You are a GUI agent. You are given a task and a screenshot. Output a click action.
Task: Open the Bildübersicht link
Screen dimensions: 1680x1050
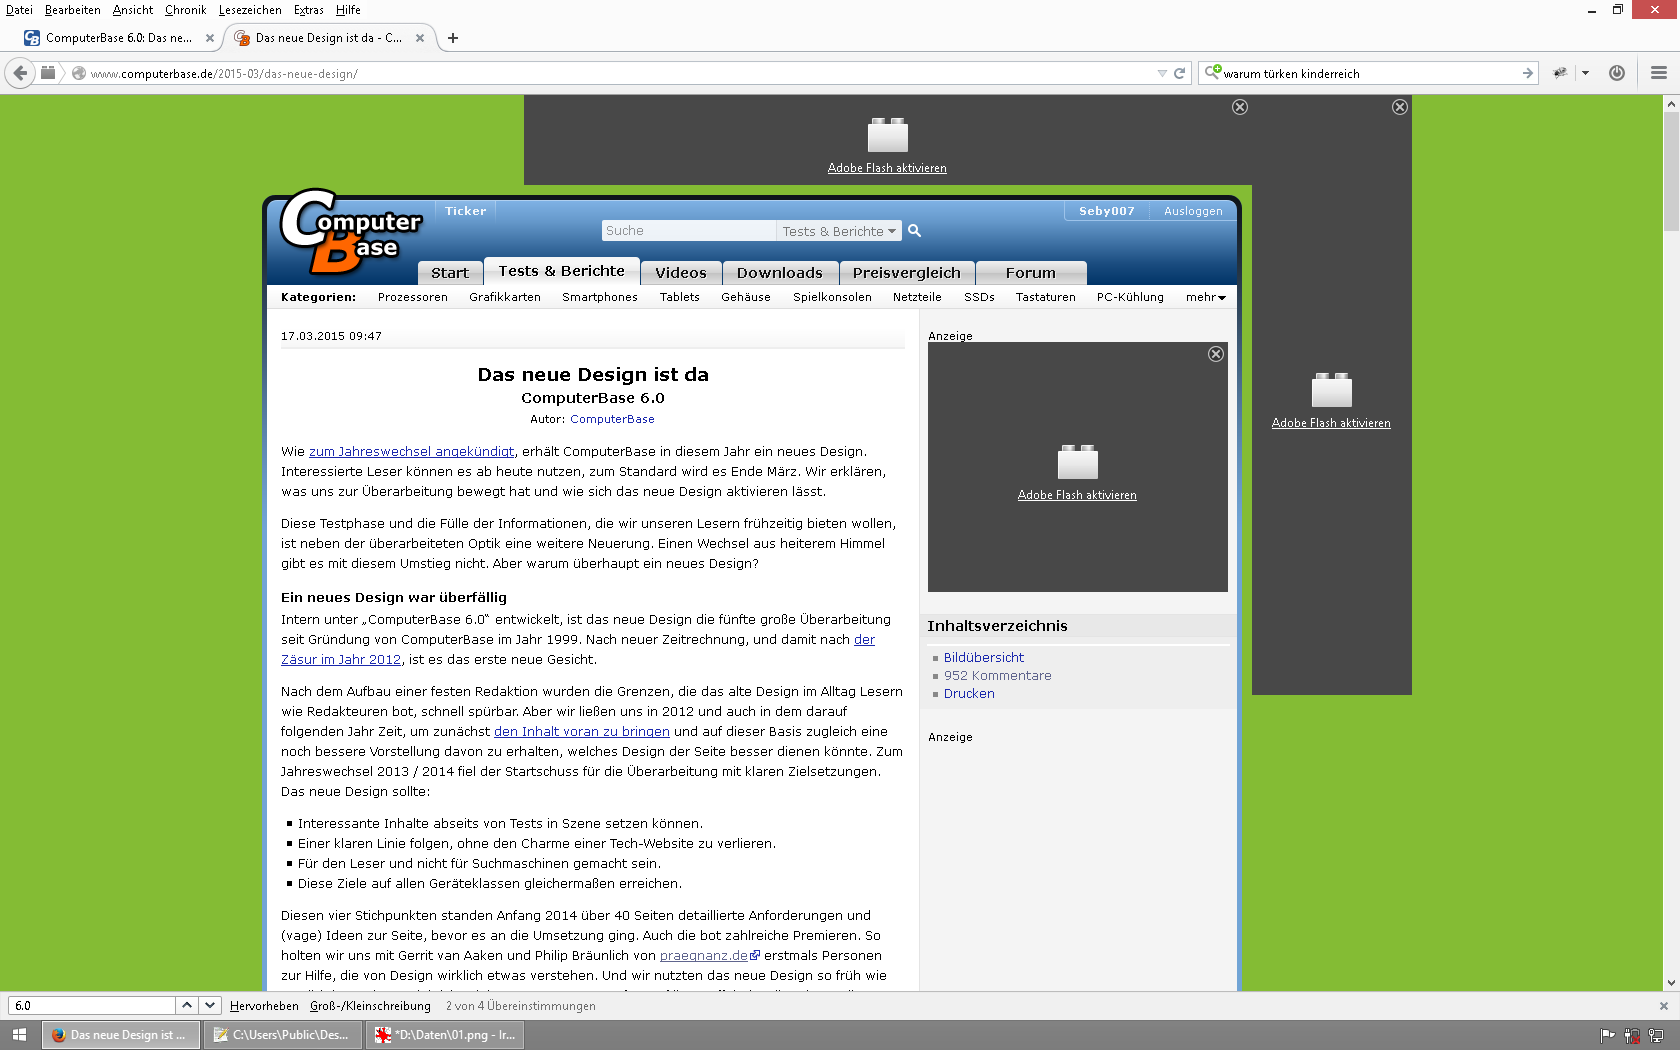coord(984,658)
